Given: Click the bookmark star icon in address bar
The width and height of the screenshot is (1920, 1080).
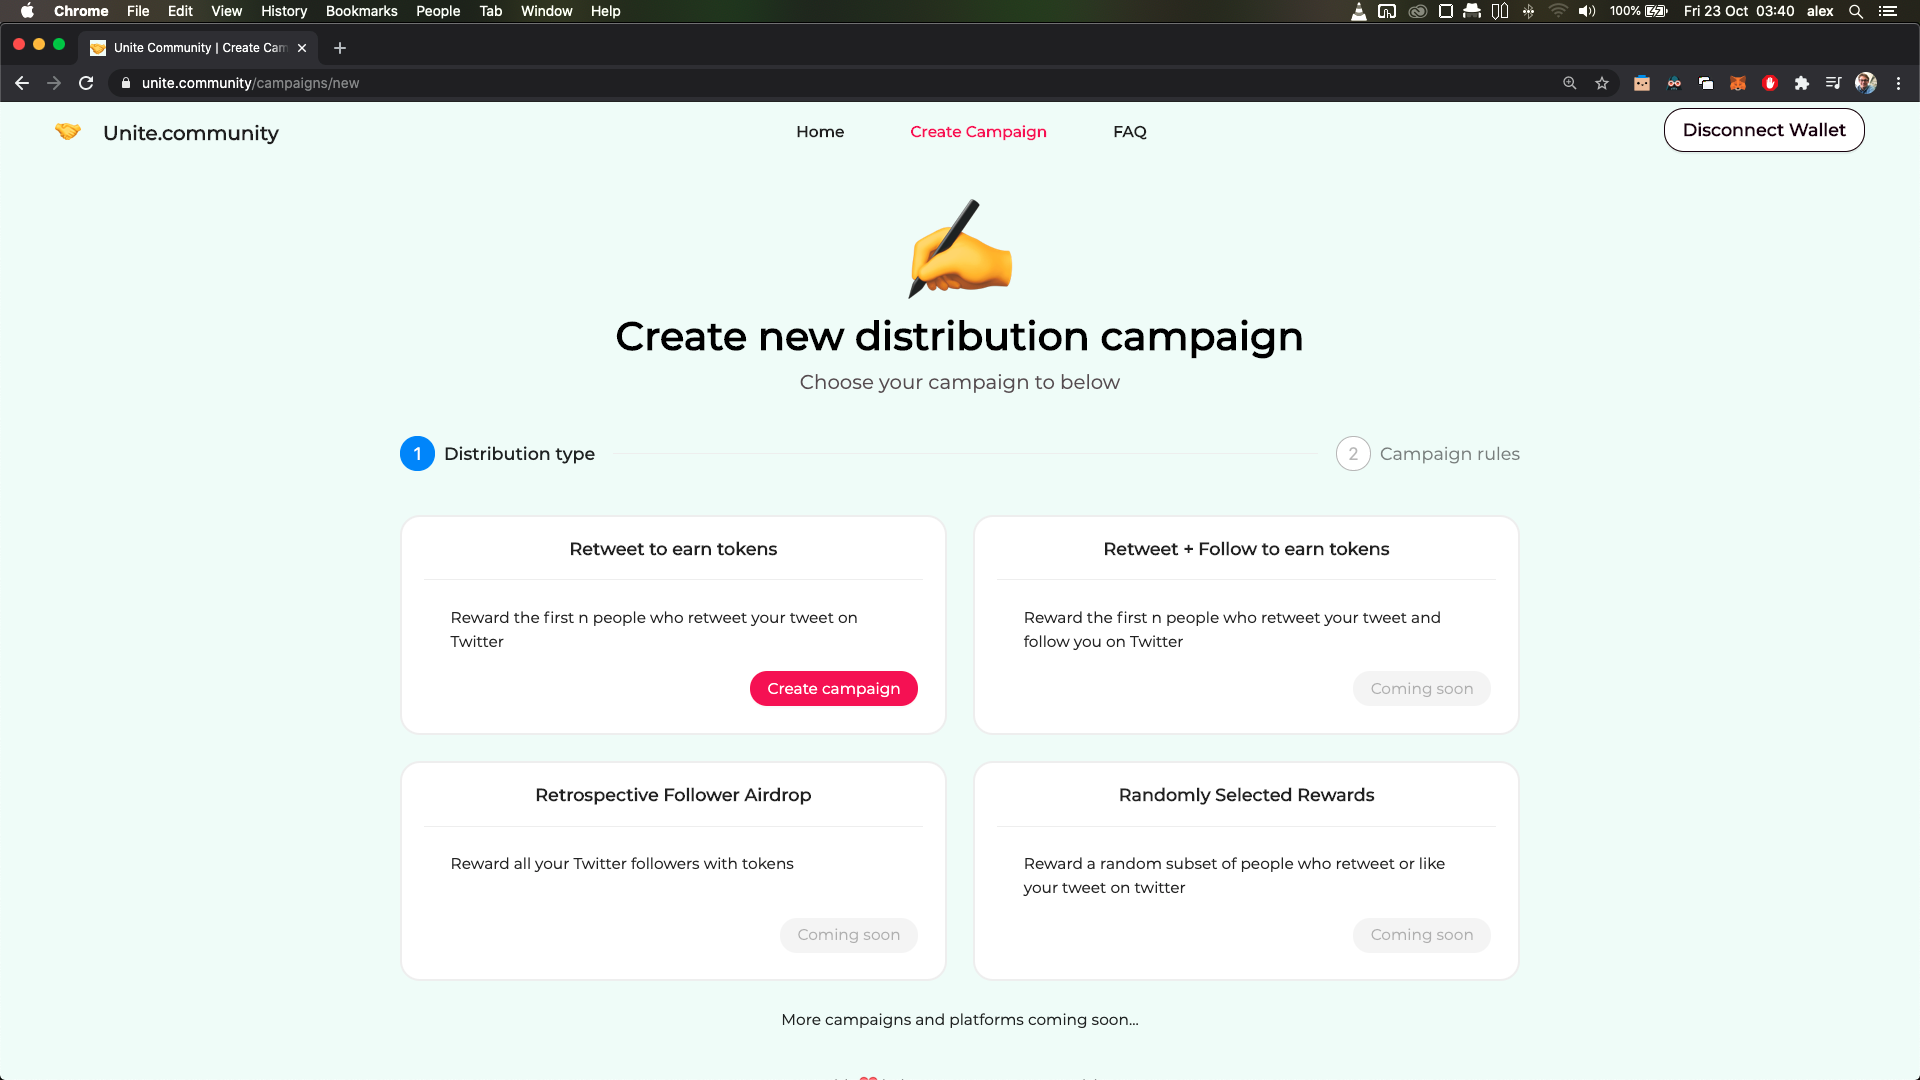Looking at the screenshot, I should point(1602,83).
